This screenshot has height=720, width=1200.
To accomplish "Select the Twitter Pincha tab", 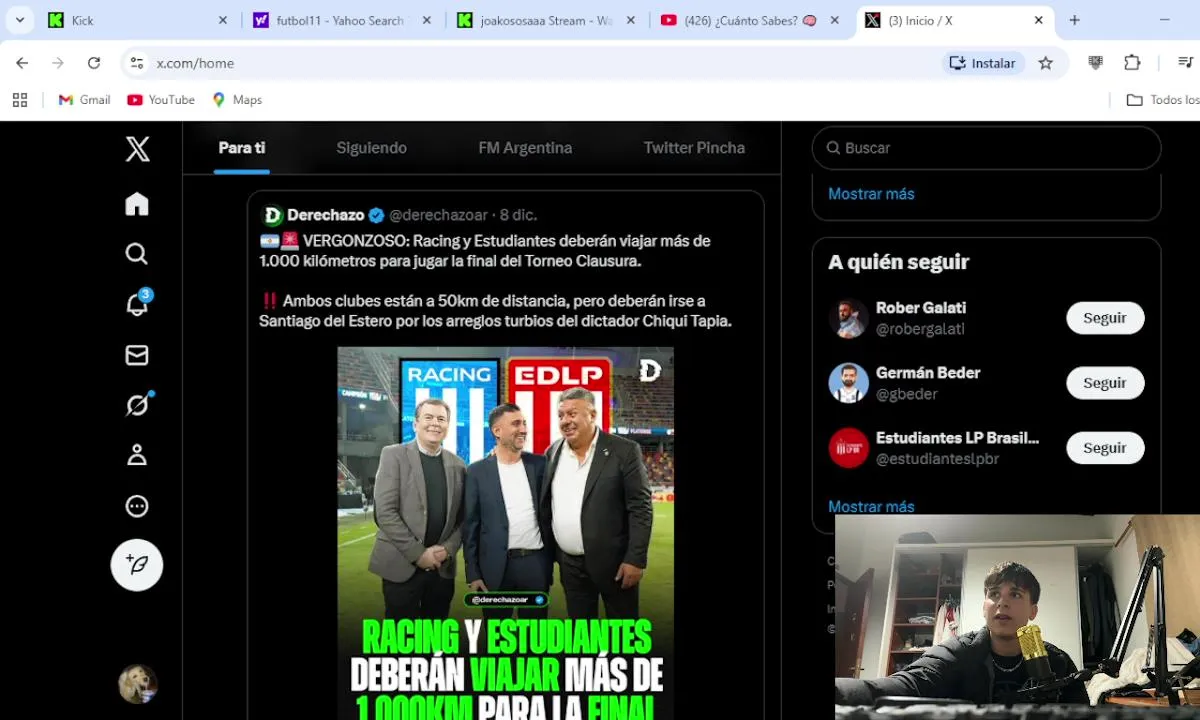I will click(x=694, y=148).
